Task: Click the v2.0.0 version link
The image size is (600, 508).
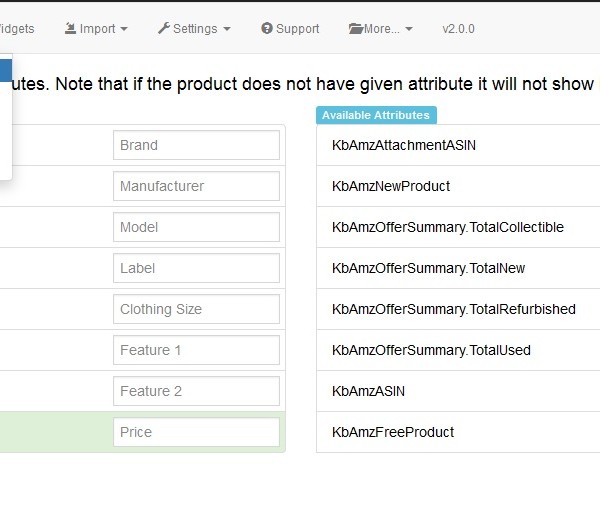Action: click(458, 29)
